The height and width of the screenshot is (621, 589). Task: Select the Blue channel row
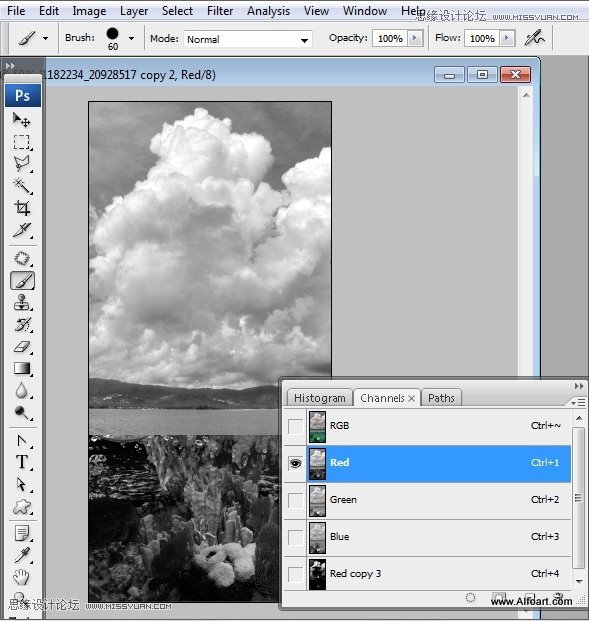(x=439, y=537)
